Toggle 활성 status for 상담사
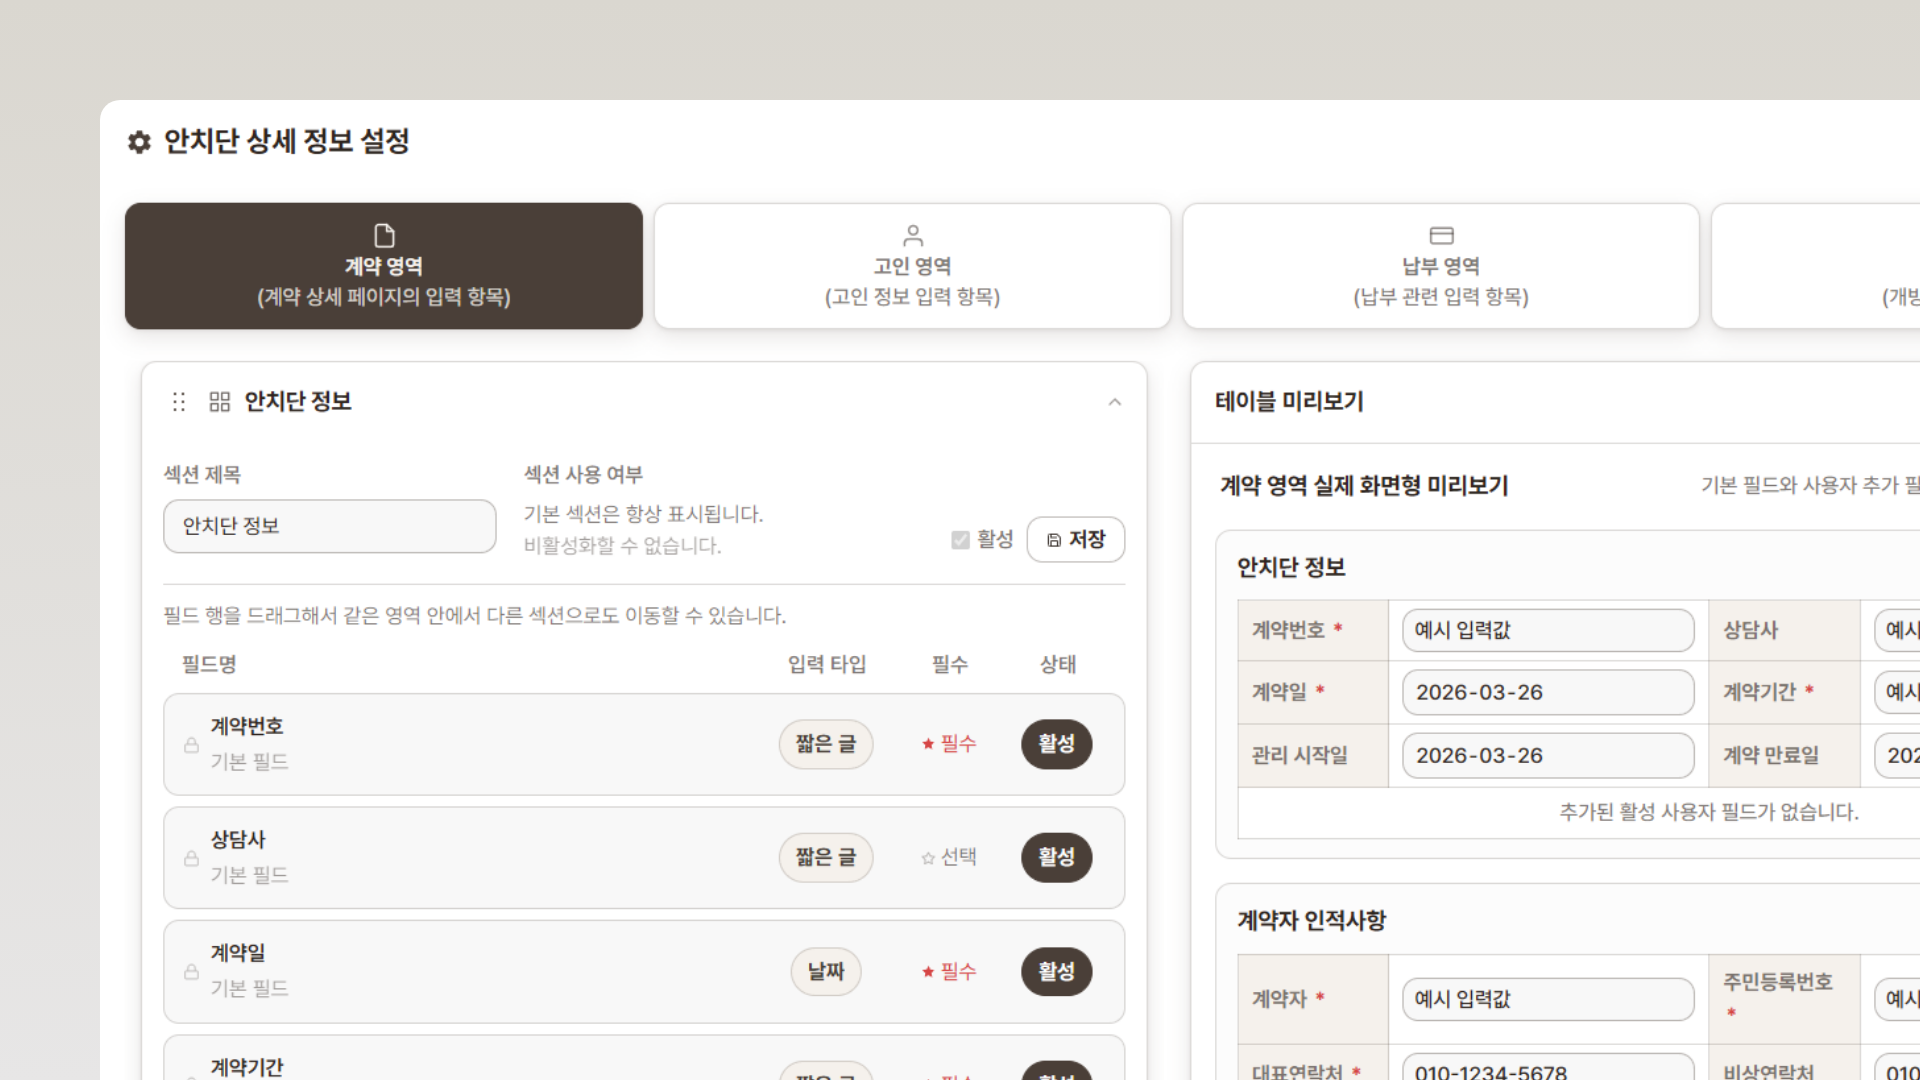This screenshot has height=1080, width=1920. click(1056, 857)
